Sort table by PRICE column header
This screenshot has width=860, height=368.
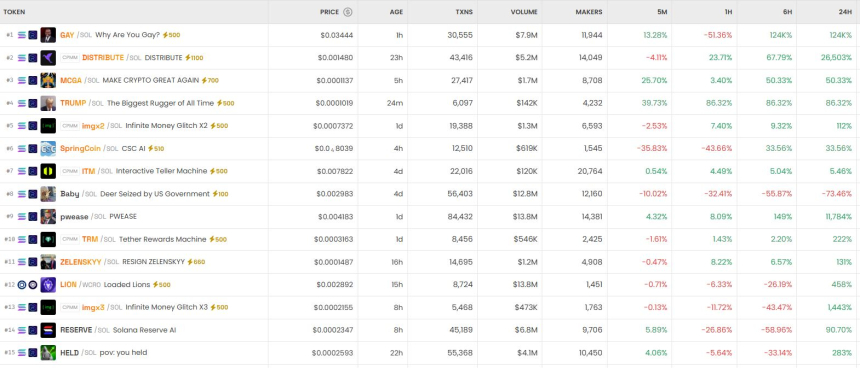click(x=330, y=12)
